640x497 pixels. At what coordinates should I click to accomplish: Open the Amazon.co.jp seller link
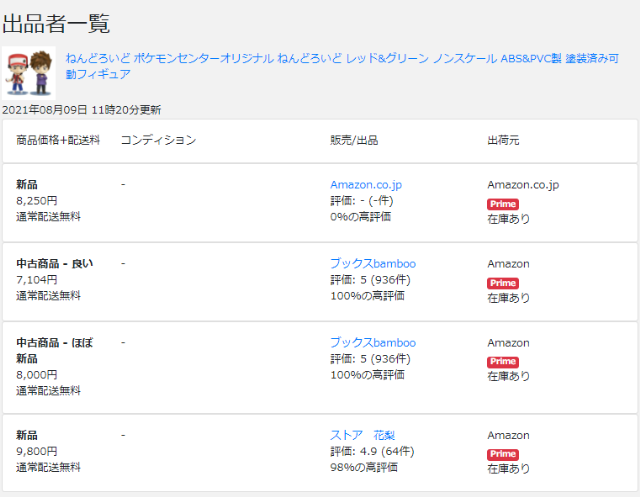click(366, 185)
